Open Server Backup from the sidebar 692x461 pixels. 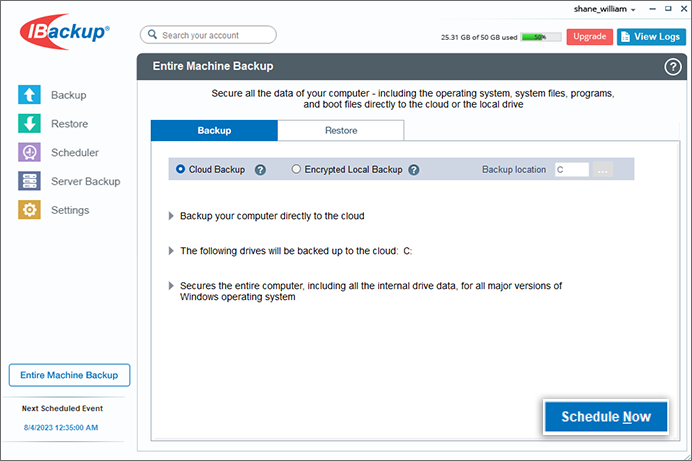(86, 181)
